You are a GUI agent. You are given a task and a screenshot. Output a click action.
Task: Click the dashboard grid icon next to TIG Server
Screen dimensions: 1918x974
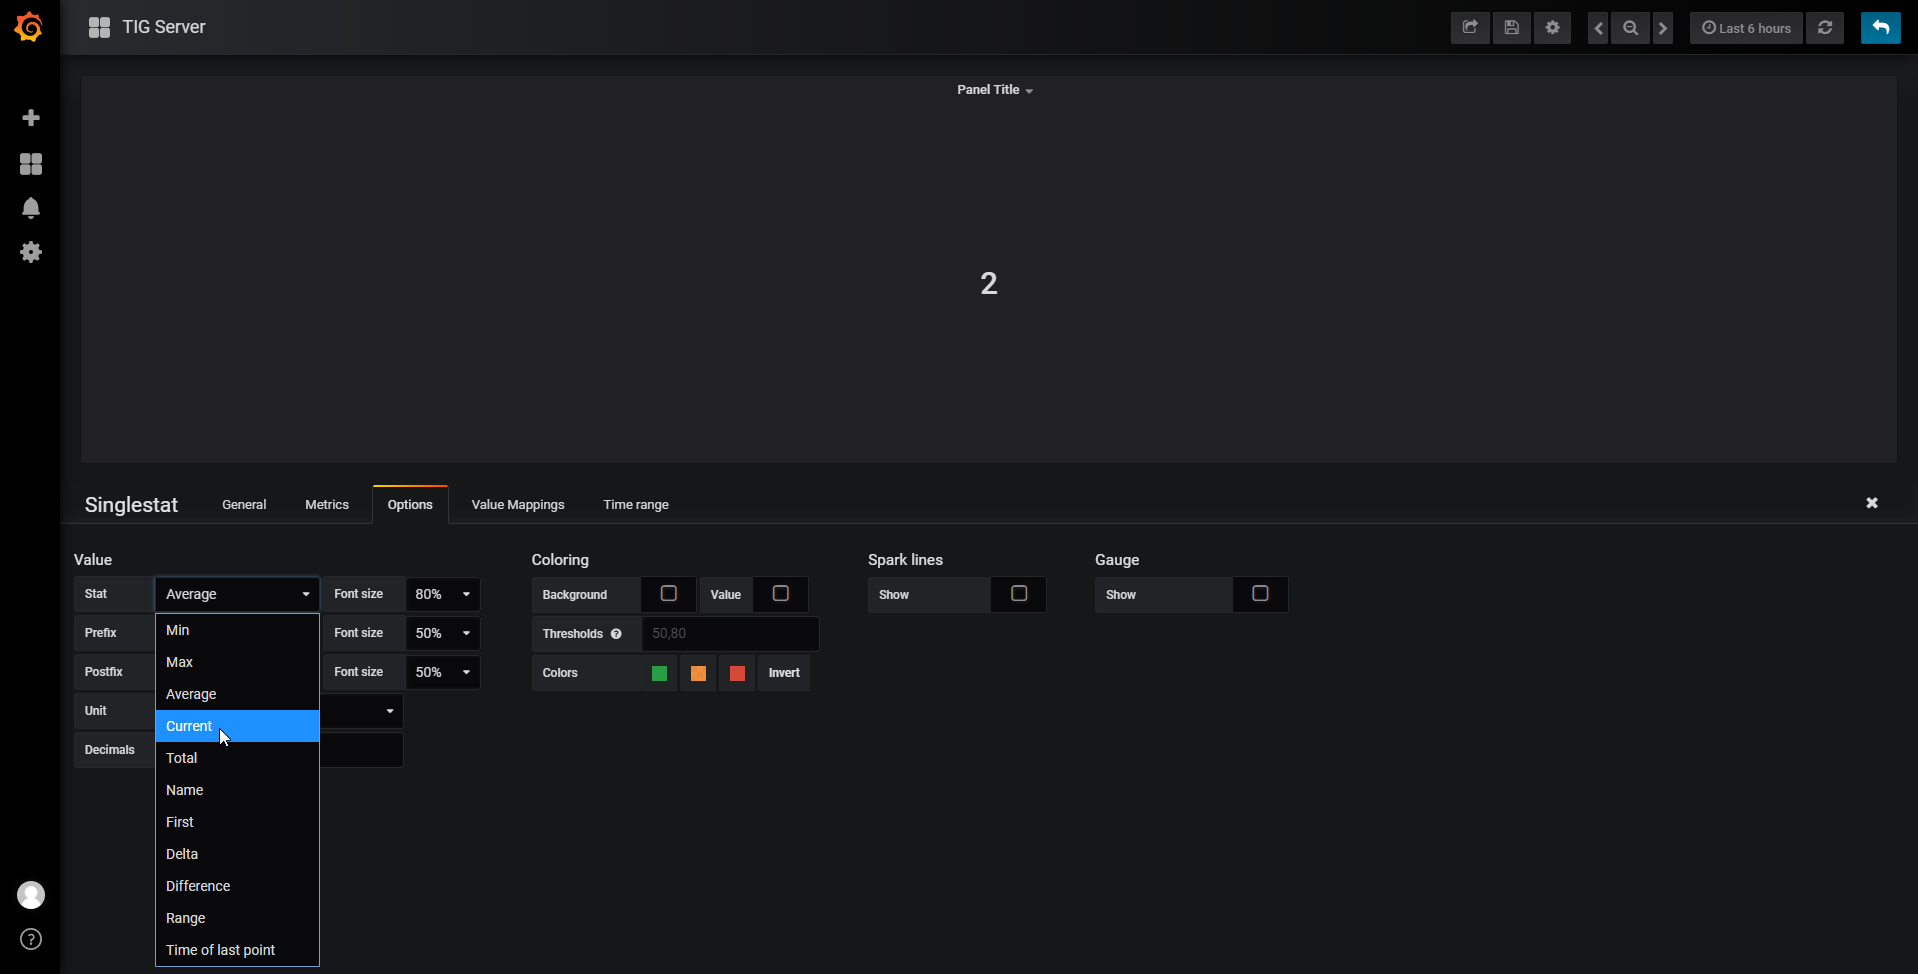99,28
